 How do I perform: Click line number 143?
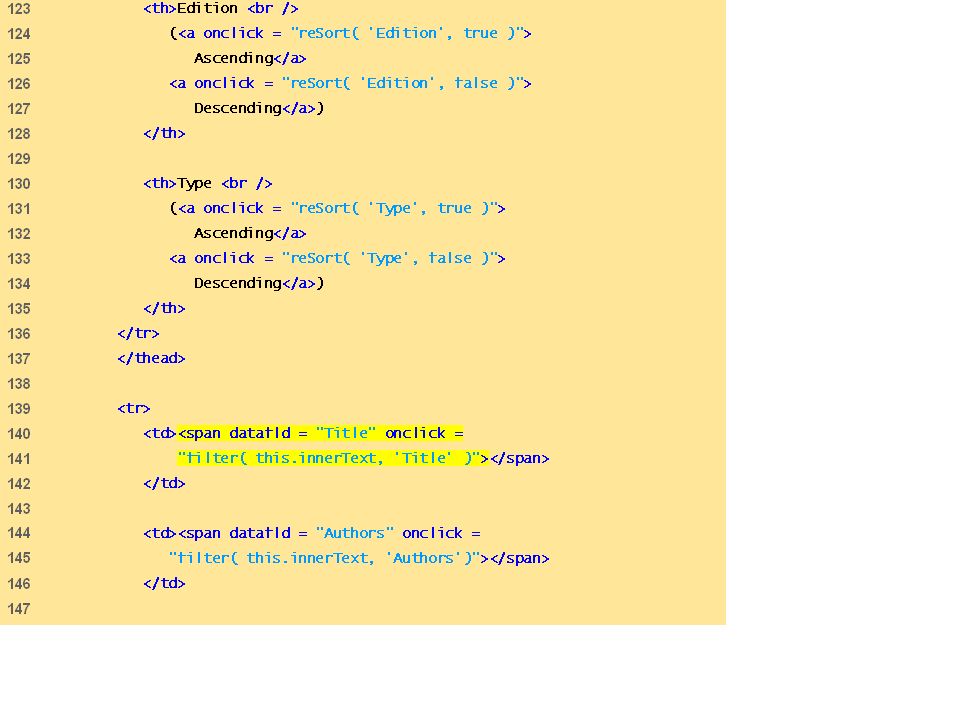tap(18, 509)
